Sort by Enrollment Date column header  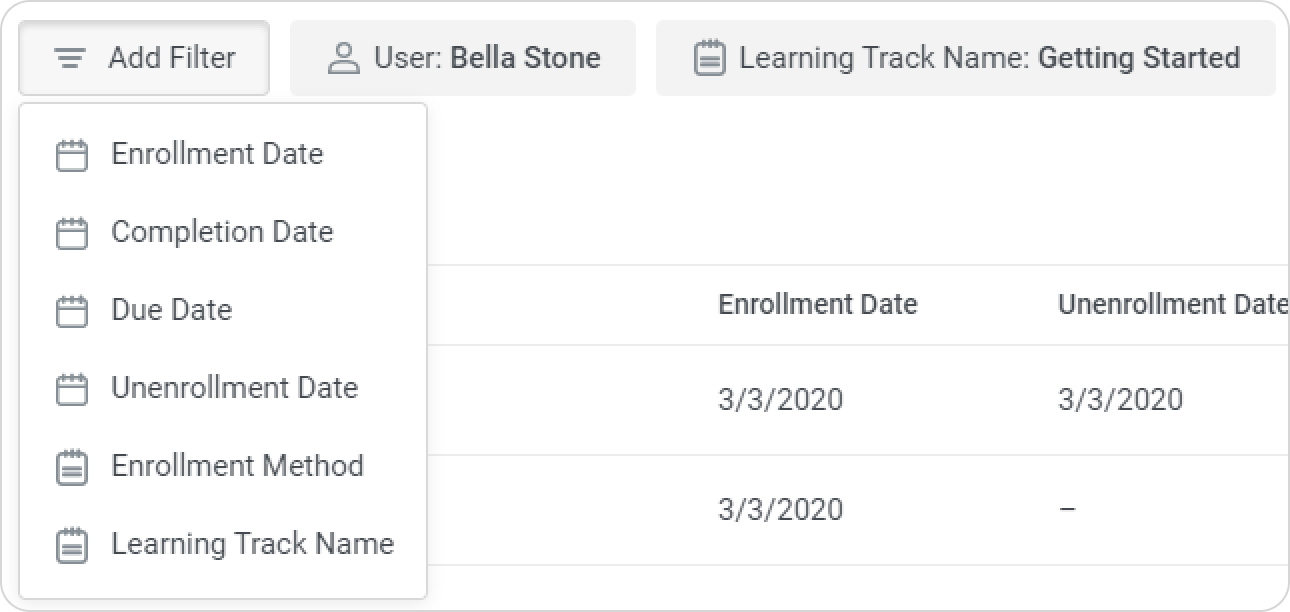point(817,305)
